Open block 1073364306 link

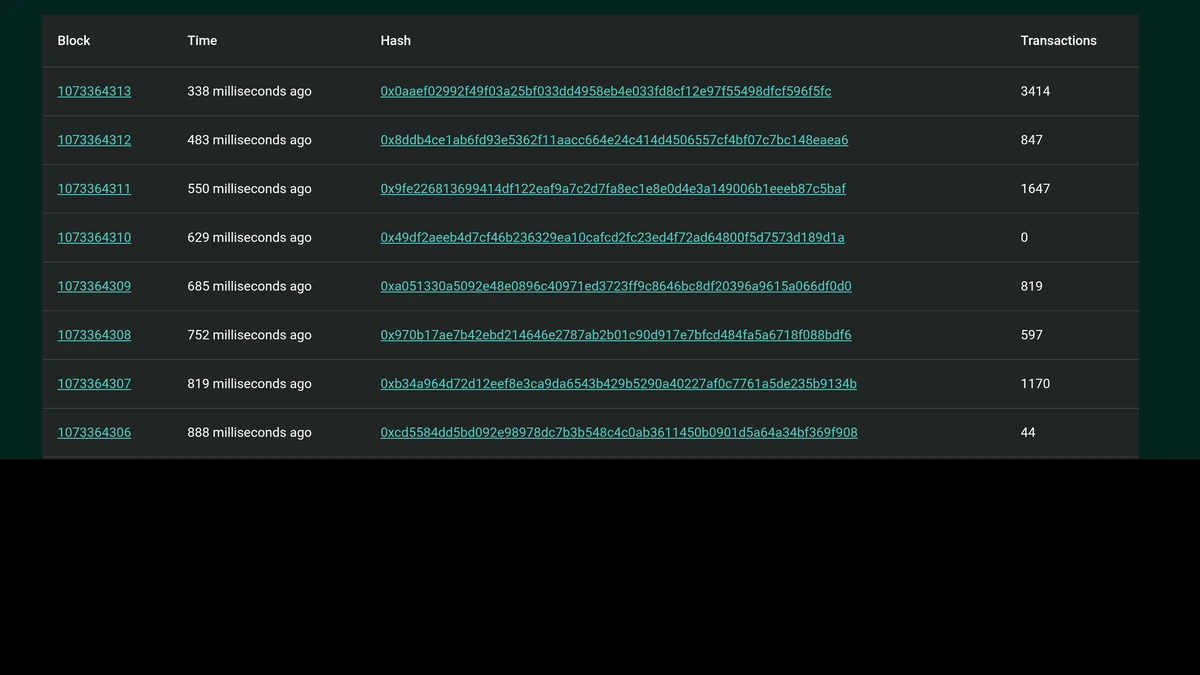[94, 432]
